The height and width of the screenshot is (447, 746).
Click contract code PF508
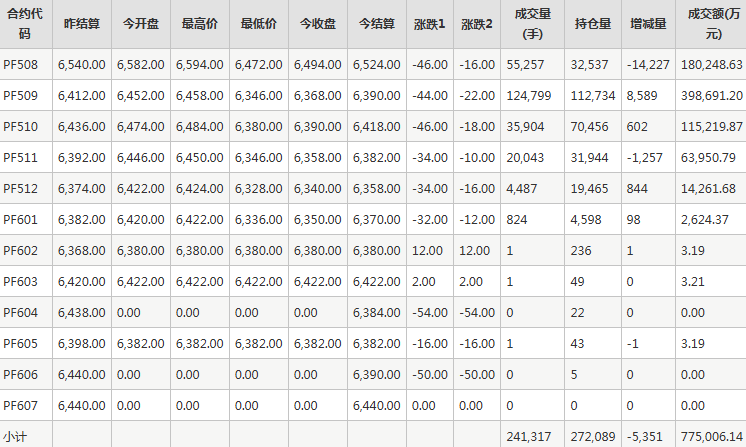(20, 65)
